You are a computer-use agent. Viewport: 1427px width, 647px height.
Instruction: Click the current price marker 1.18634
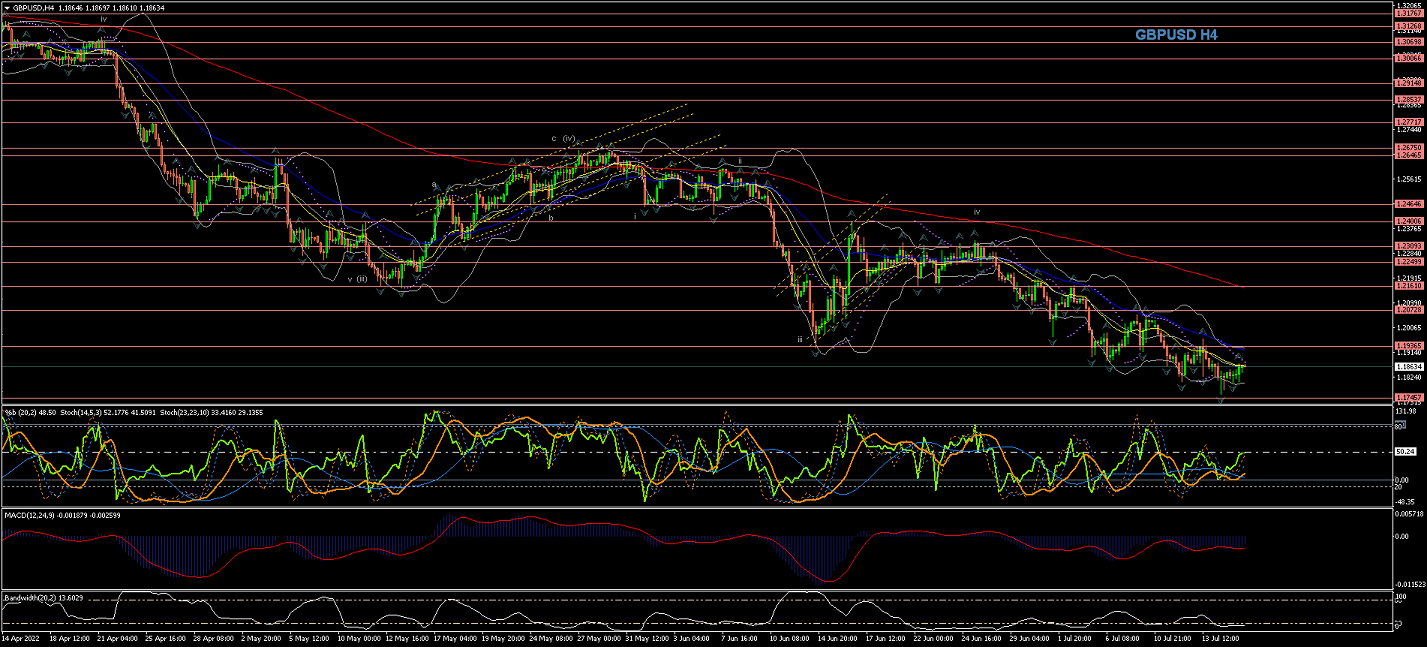tap(1408, 367)
